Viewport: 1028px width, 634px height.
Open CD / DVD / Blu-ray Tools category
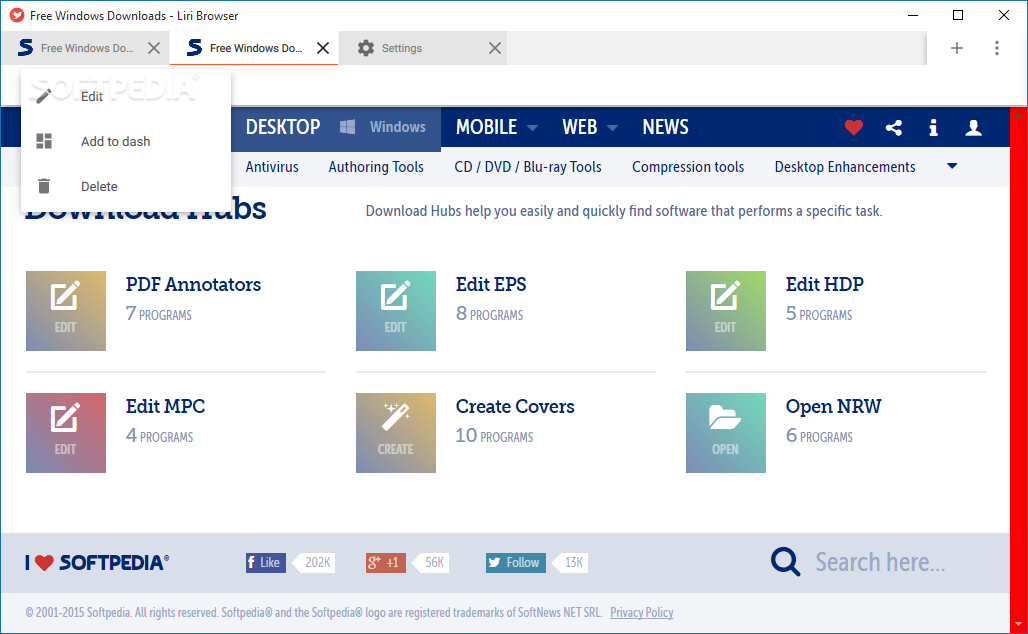528,167
